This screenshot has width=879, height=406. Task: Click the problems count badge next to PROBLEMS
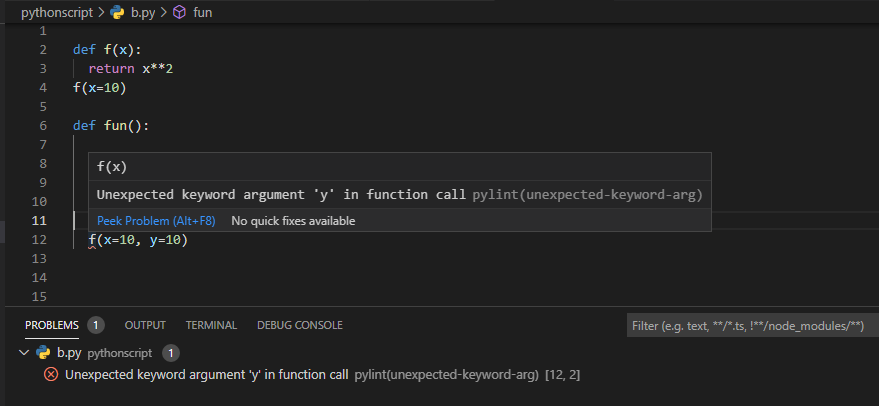(96, 325)
